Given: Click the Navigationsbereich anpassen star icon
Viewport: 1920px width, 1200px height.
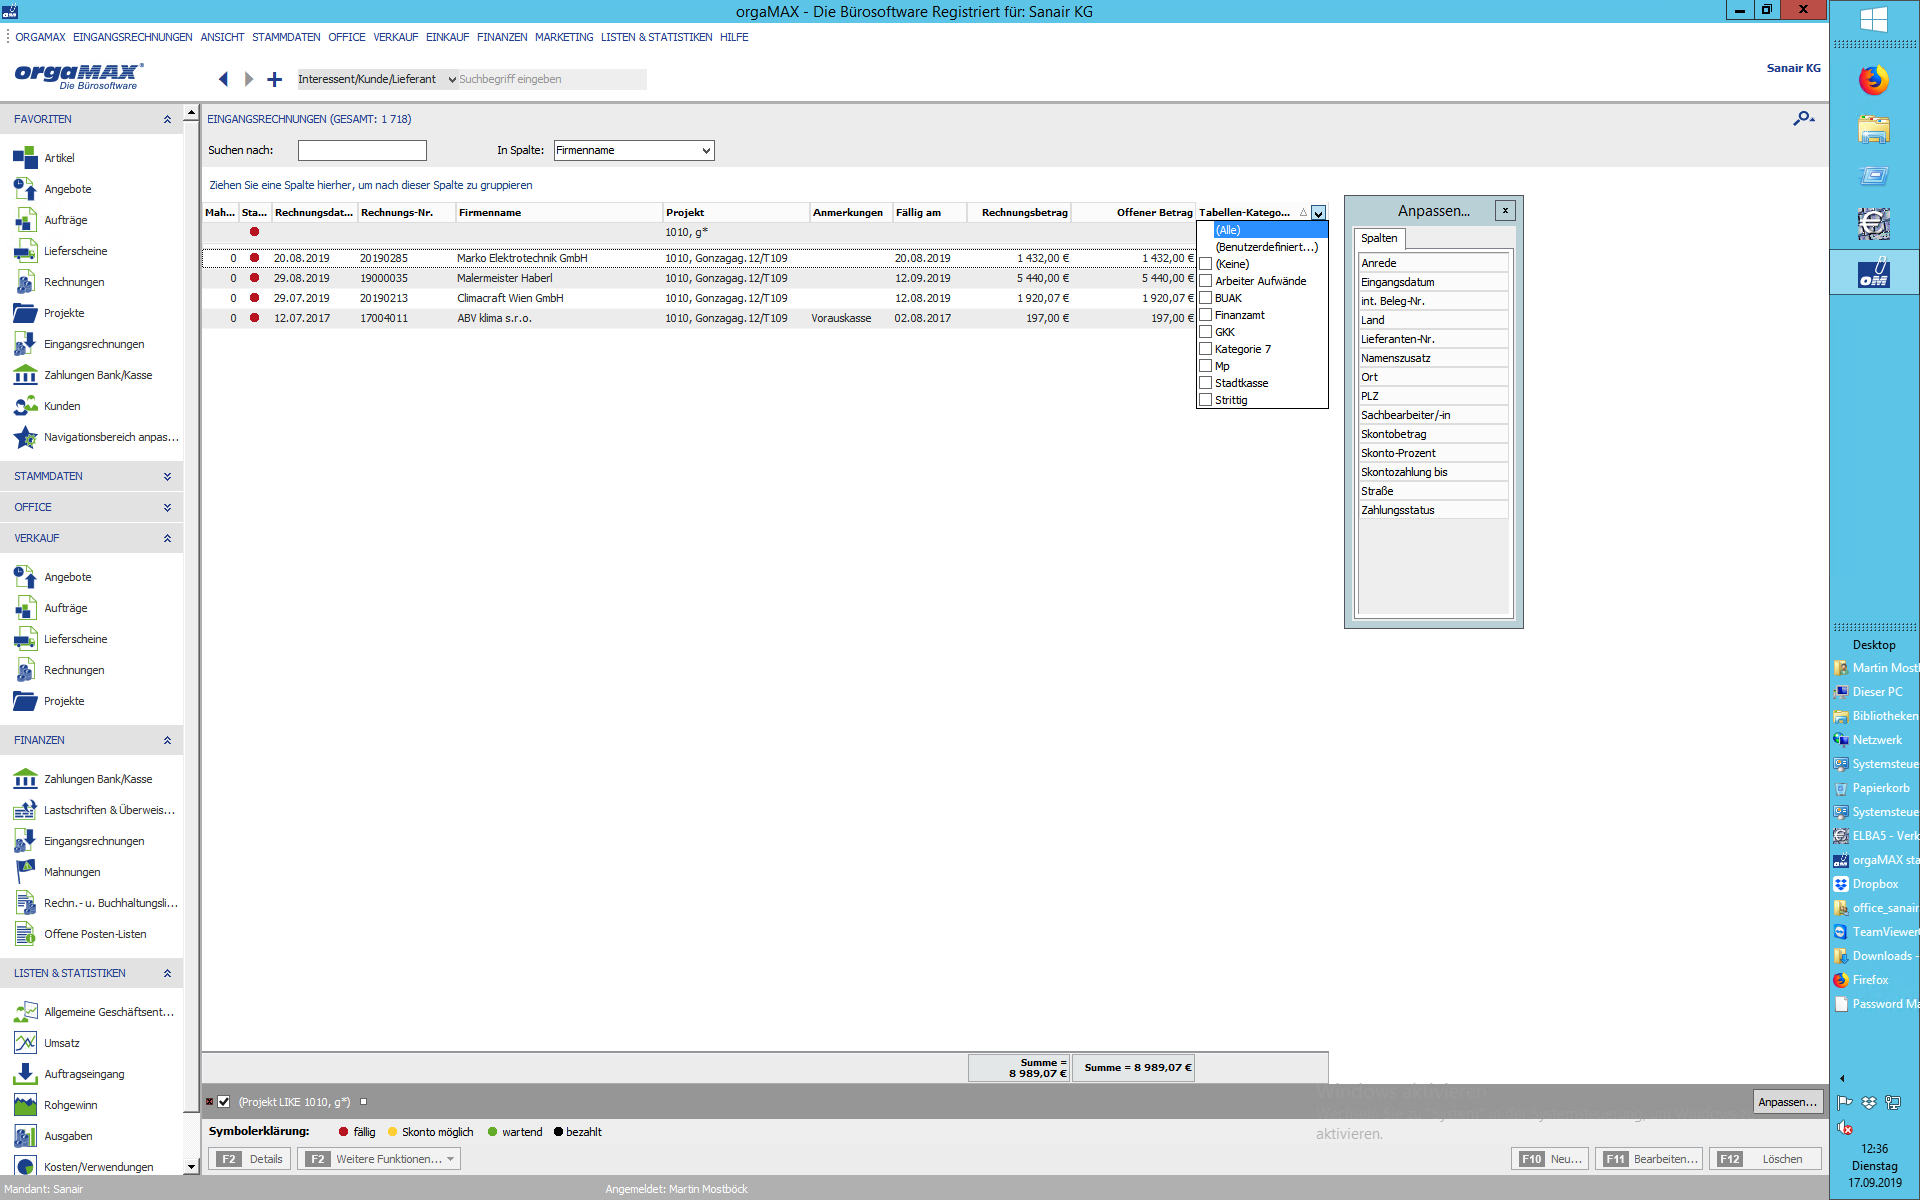Looking at the screenshot, I should click(25, 437).
